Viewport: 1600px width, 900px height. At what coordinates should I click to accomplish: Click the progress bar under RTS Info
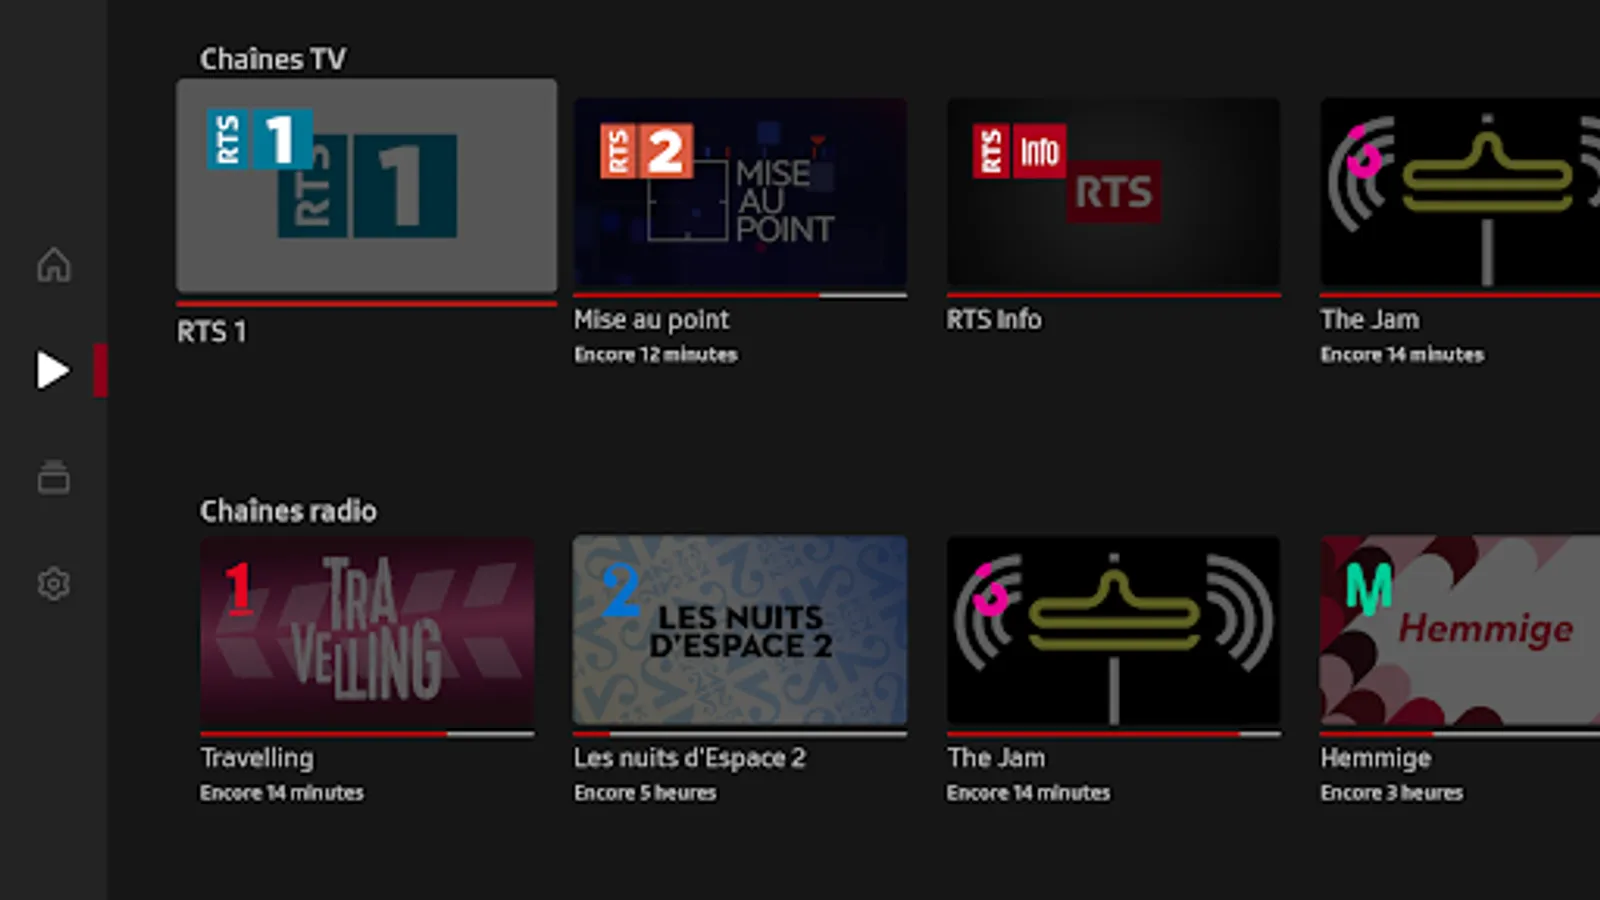click(1113, 295)
